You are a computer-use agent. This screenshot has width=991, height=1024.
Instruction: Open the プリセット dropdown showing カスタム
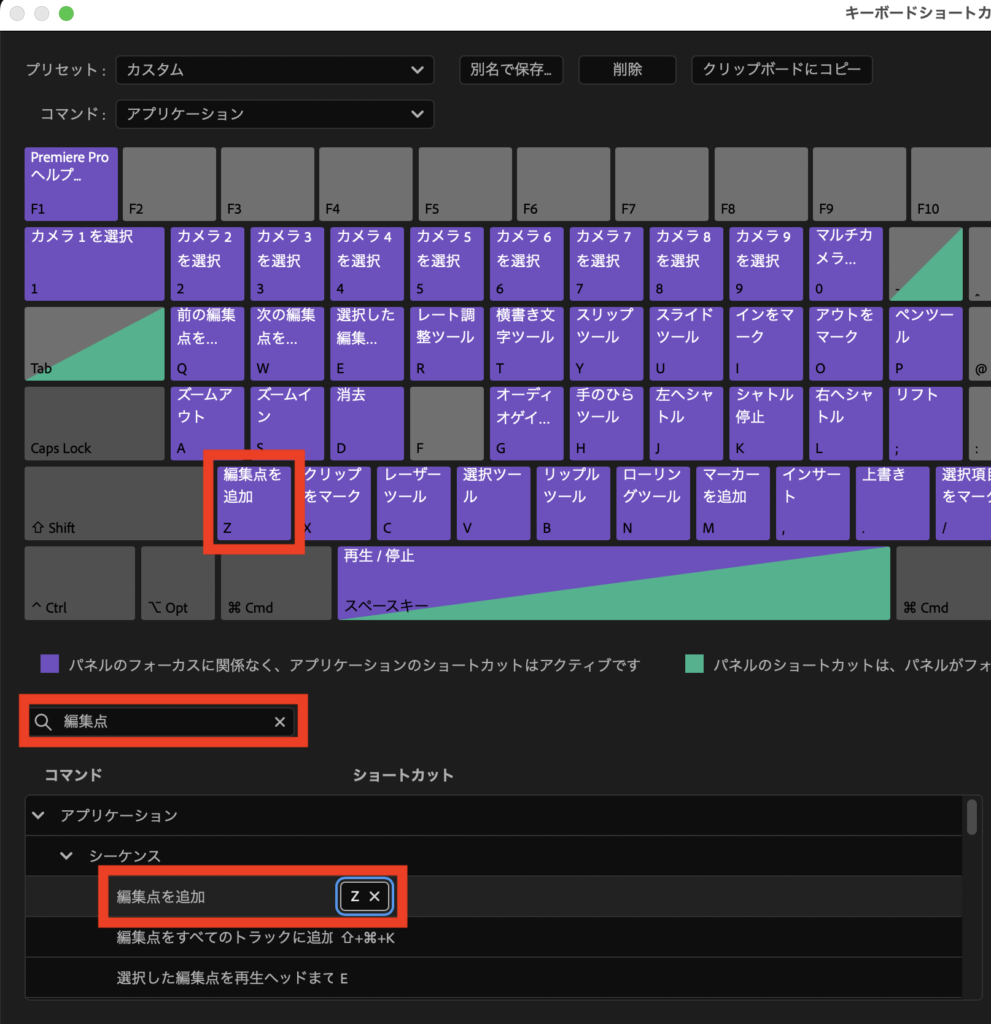point(274,70)
